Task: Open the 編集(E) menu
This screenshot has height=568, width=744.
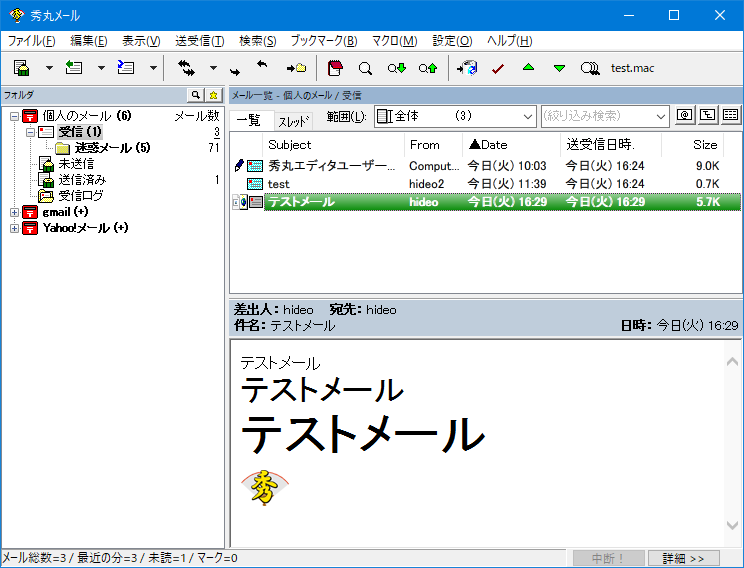Action: tap(89, 41)
